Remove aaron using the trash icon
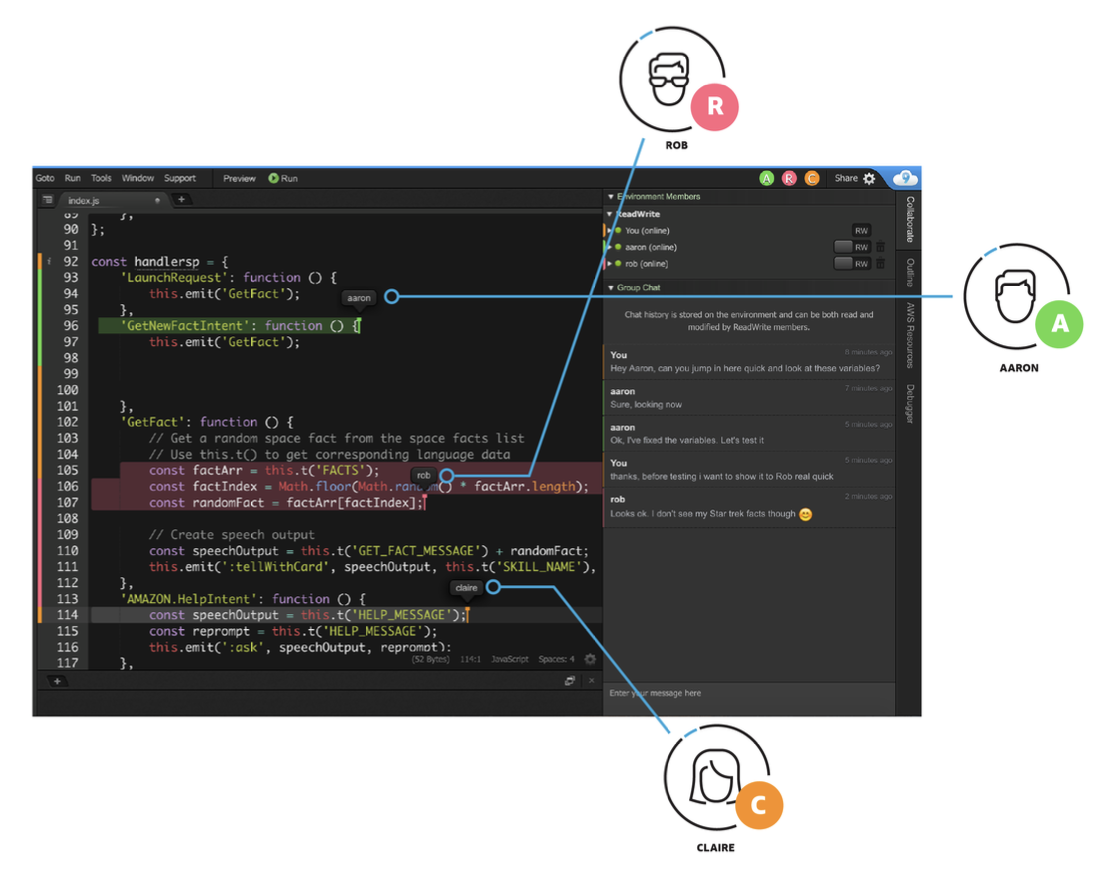This screenshot has width=1100, height=876. [880, 247]
